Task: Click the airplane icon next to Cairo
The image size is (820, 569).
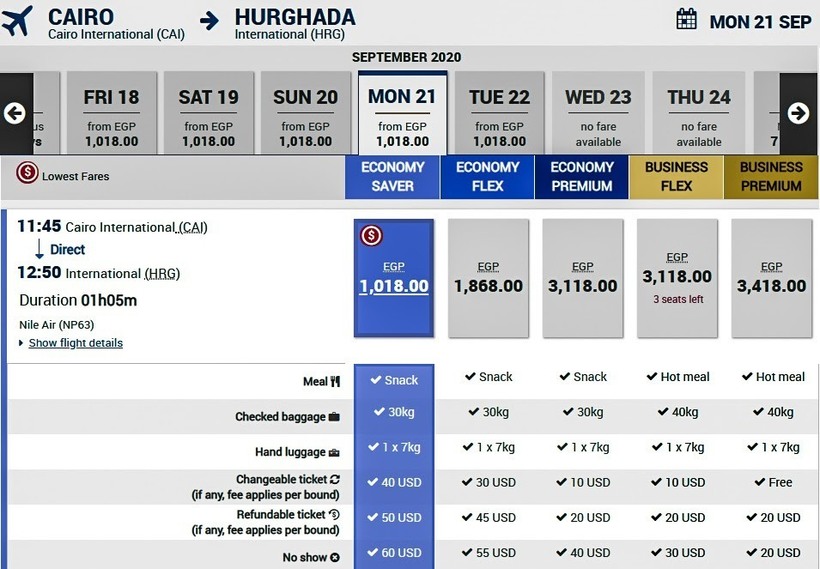Action: (x=18, y=20)
